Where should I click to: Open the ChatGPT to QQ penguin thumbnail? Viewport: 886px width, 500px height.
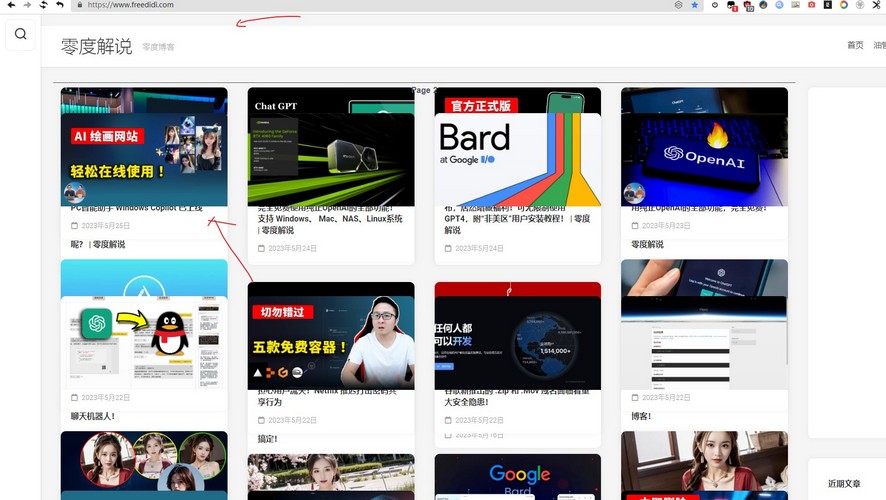(x=144, y=342)
